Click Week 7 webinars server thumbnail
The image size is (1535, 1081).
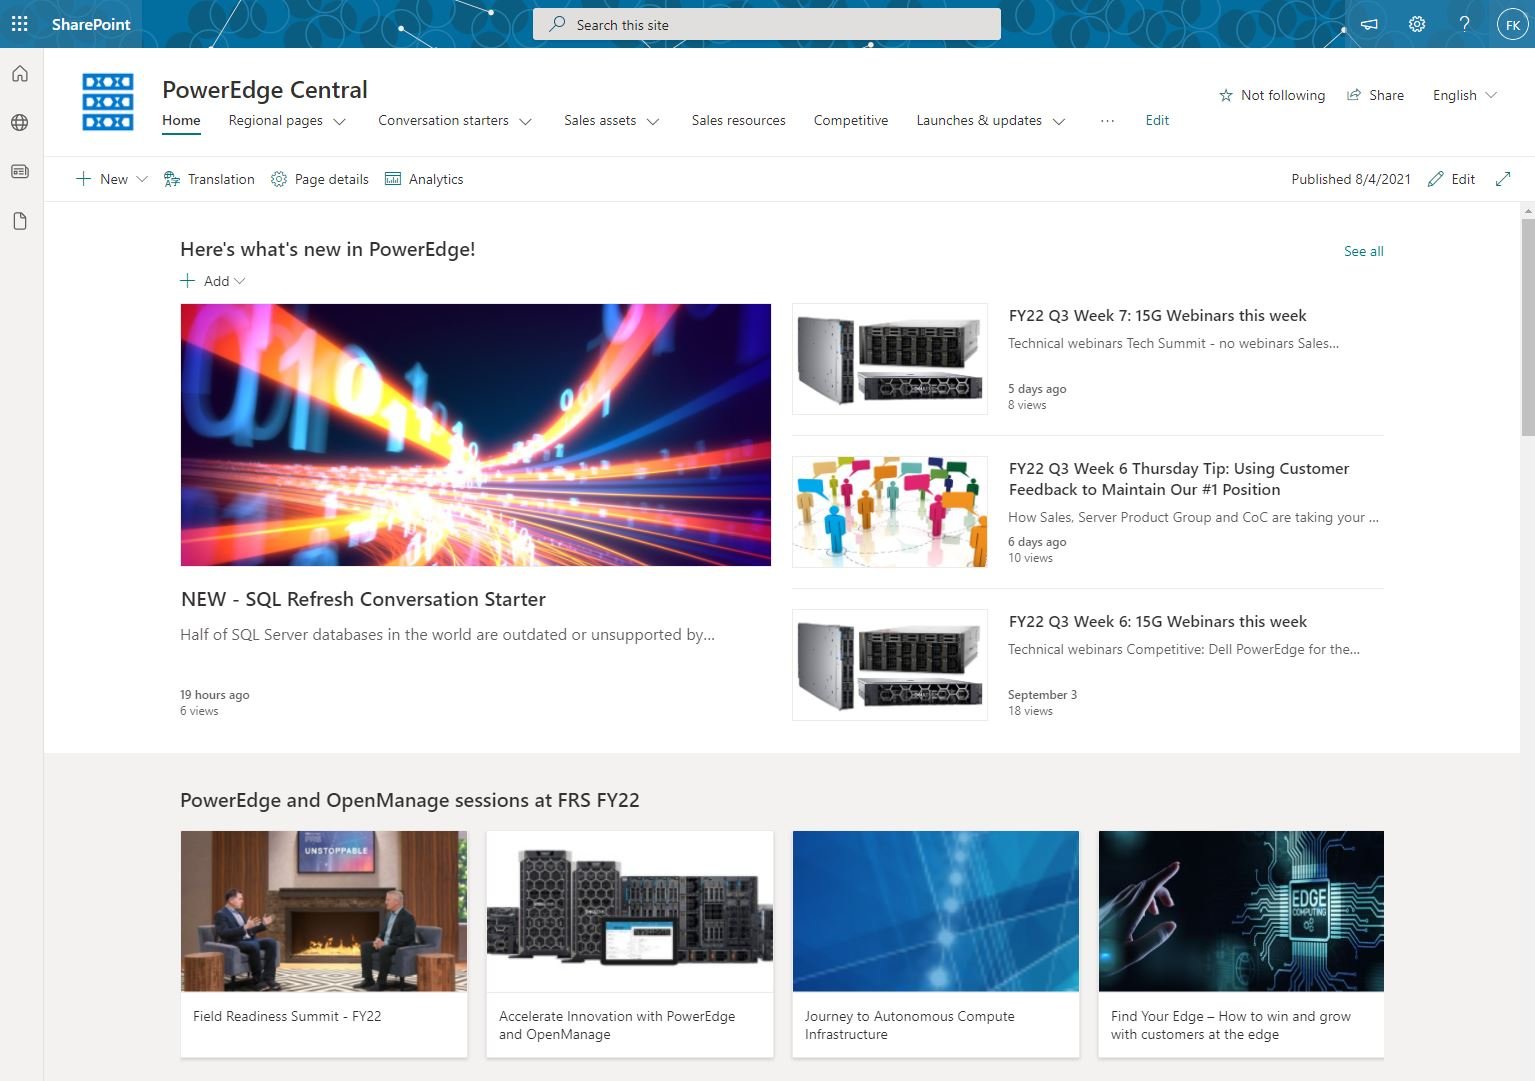pos(890,359)
